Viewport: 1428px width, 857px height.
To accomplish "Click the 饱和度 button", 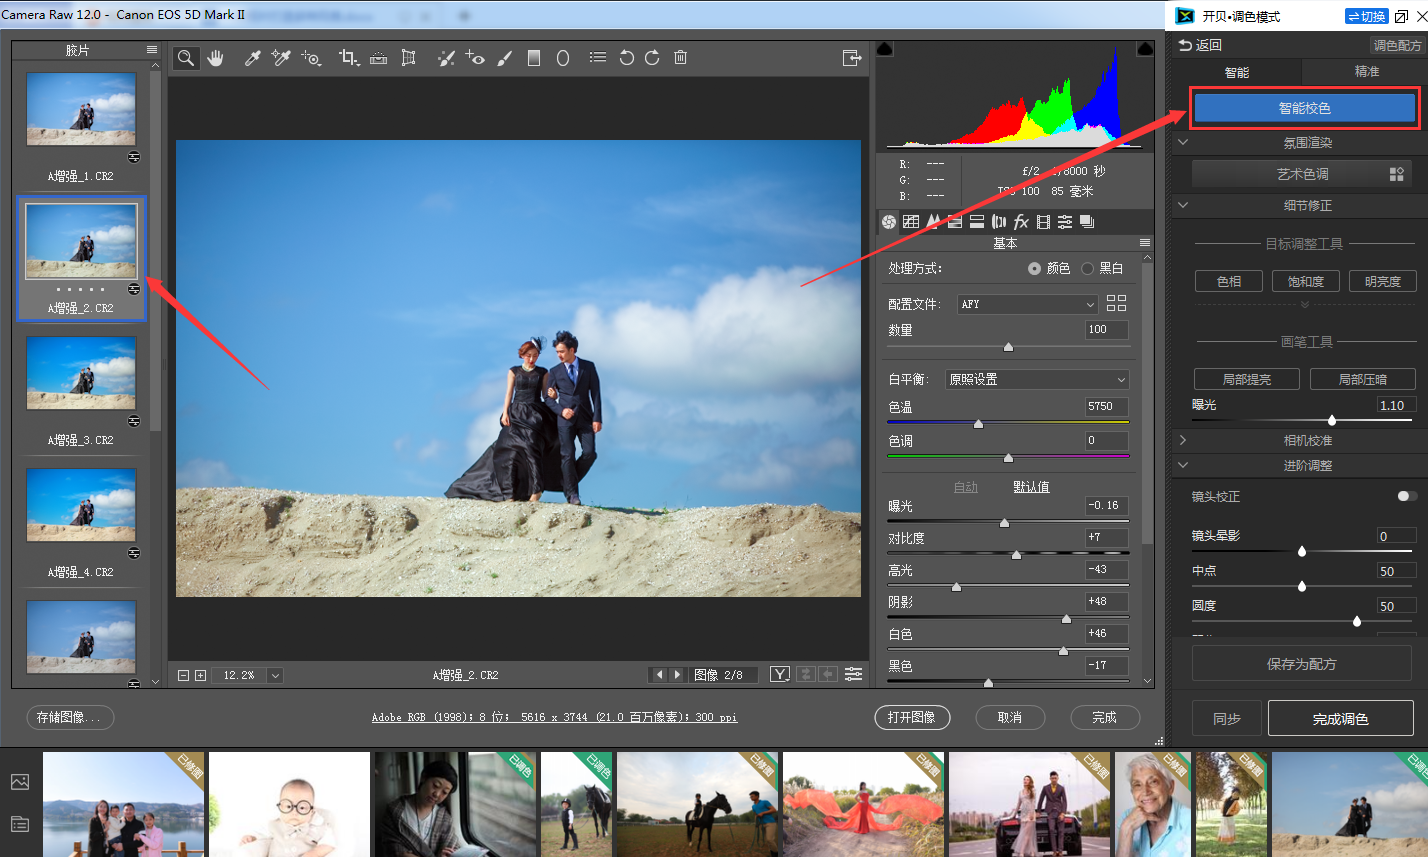I will click(x=1305, y=282).
